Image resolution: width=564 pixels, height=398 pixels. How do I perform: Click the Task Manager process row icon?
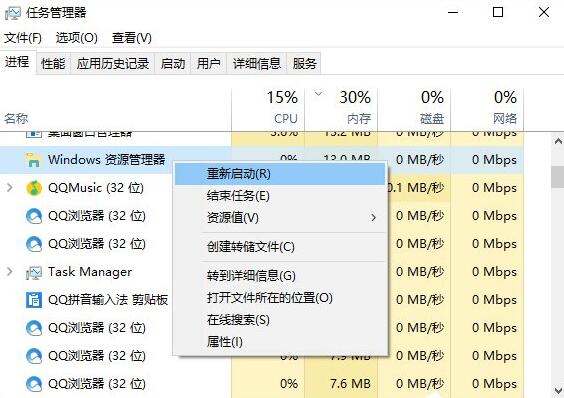coord(34,272)
